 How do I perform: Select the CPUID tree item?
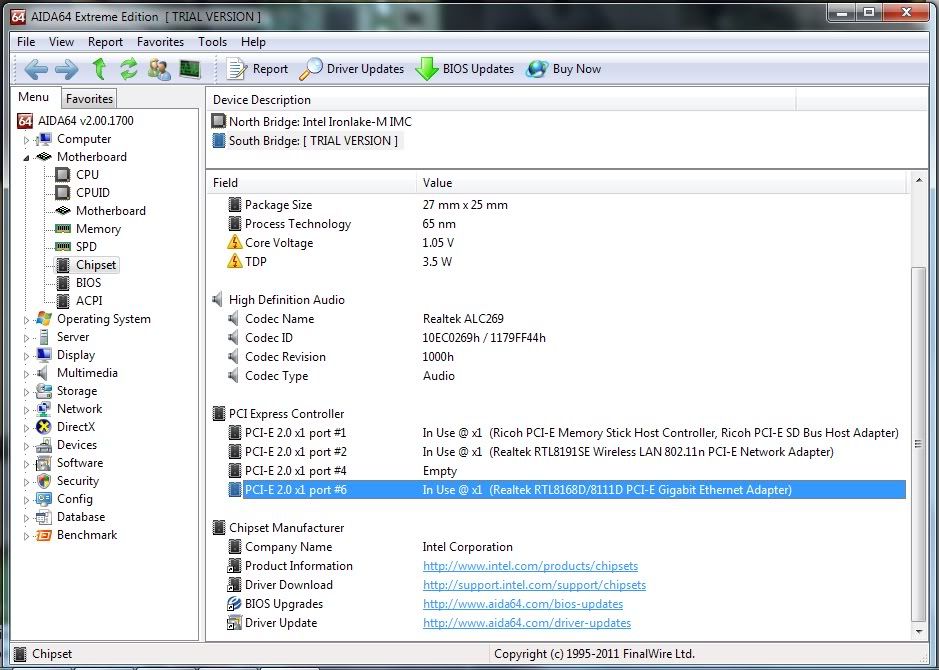click(93, 193)
